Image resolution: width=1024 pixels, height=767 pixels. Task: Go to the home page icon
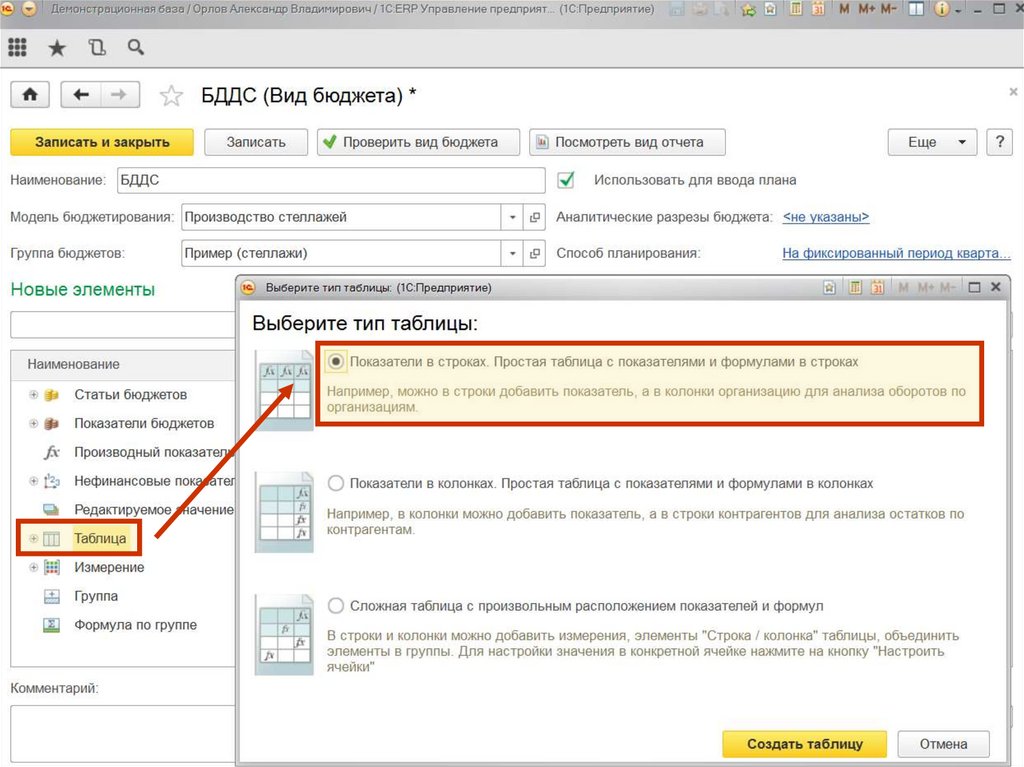(30, 94)
